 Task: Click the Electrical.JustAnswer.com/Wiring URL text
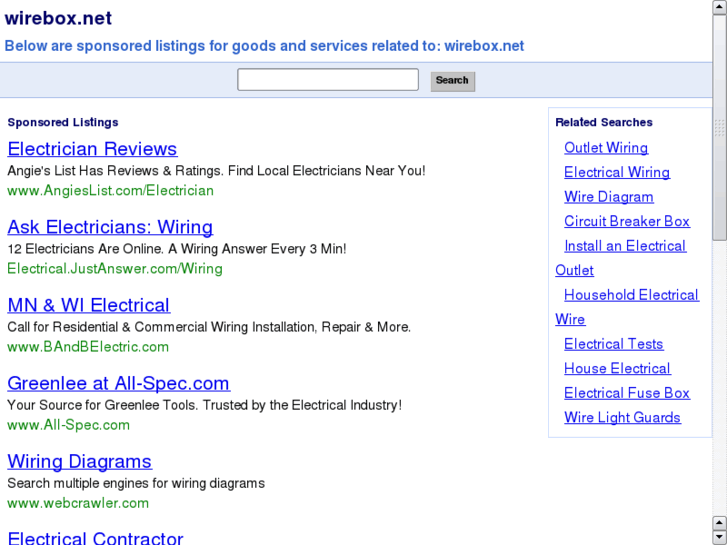(x=115, y=269)
